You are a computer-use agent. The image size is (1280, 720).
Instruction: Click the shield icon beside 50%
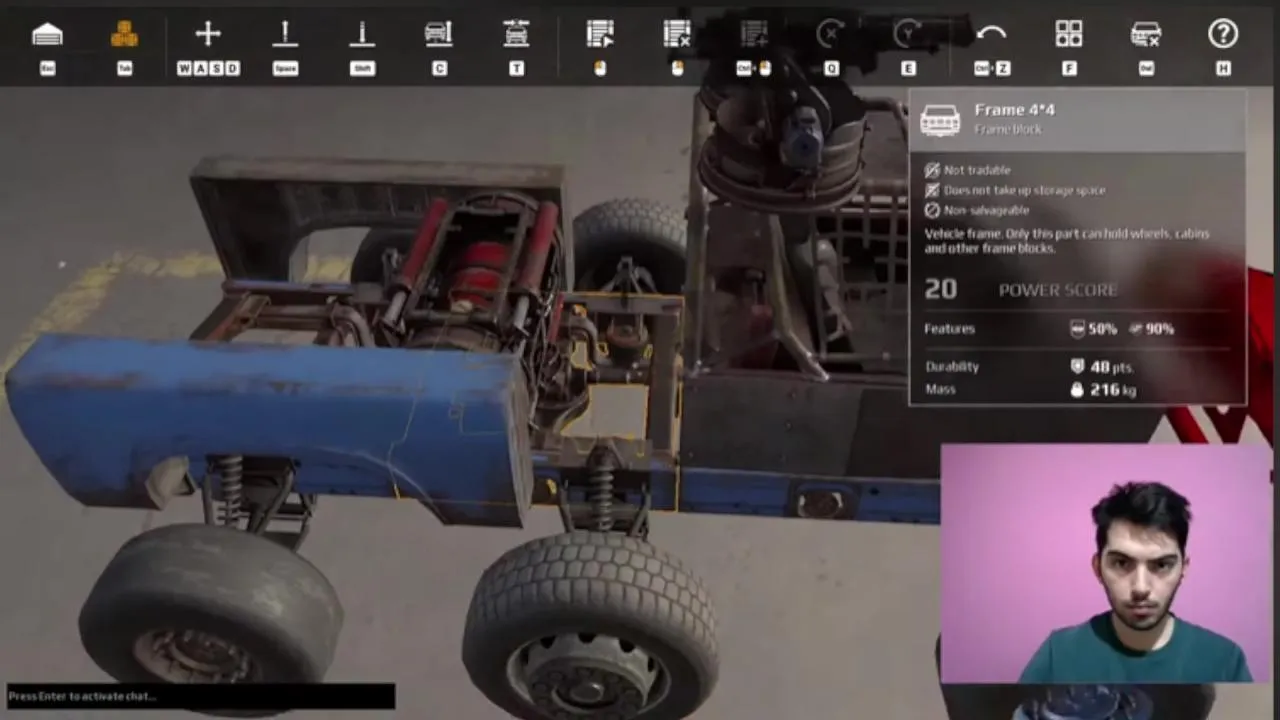tap(1078, 328)
